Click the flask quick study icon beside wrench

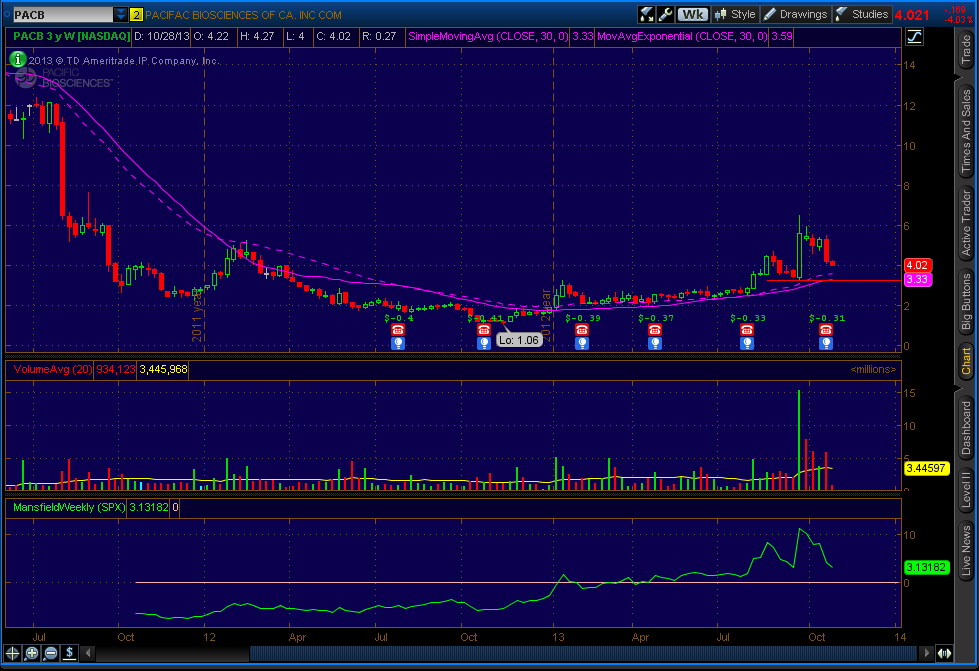tap(647, 14)
